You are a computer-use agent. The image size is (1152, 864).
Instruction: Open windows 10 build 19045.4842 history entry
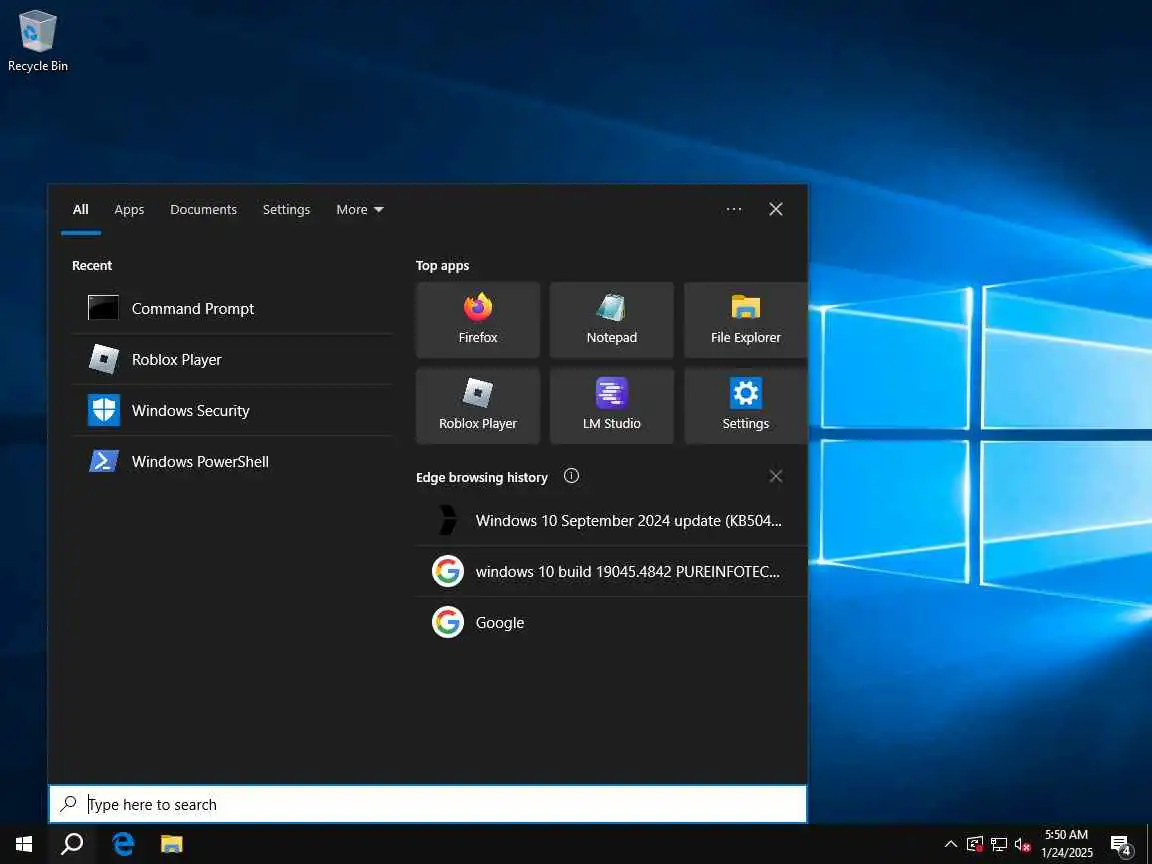pyautogui.click(x=611, y=571)
